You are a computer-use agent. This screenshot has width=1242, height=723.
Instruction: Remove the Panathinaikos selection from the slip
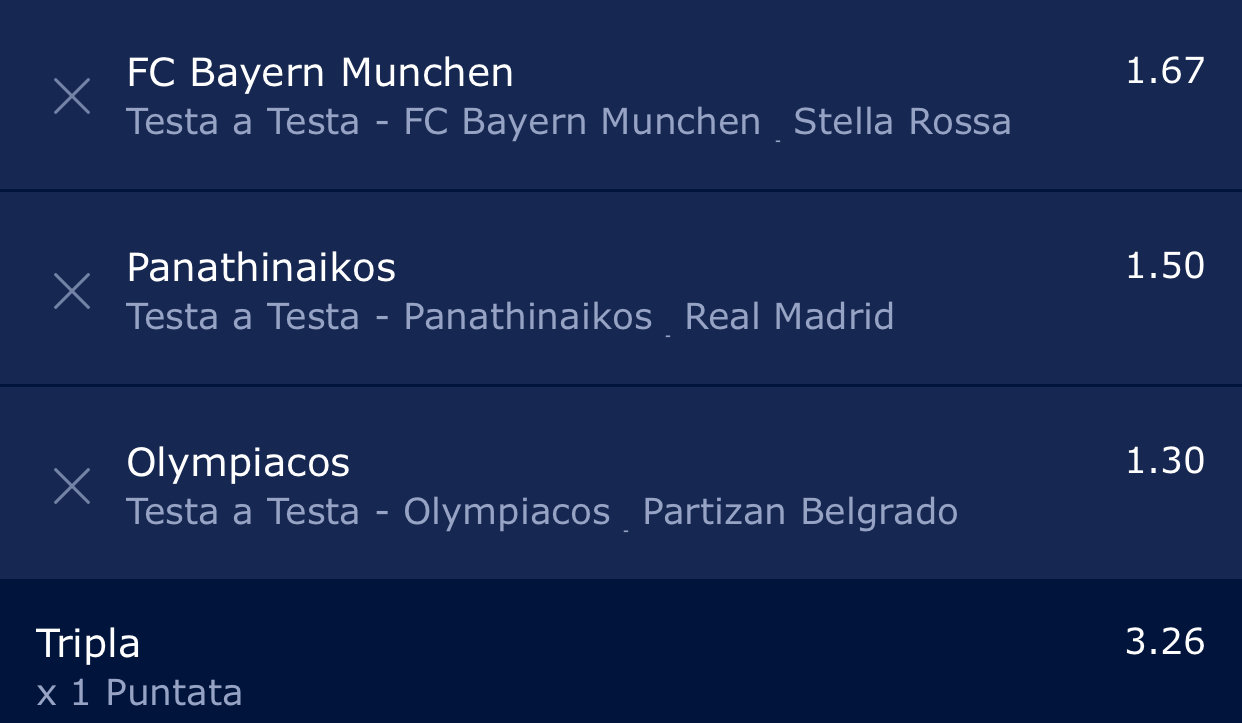coord(72,292)
